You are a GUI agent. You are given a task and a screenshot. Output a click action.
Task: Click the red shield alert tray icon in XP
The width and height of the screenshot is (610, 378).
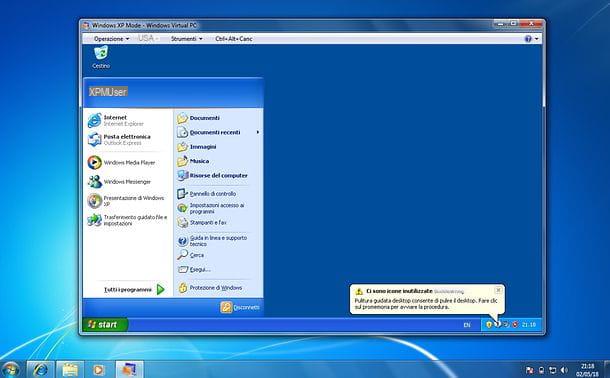pos(515,324)
